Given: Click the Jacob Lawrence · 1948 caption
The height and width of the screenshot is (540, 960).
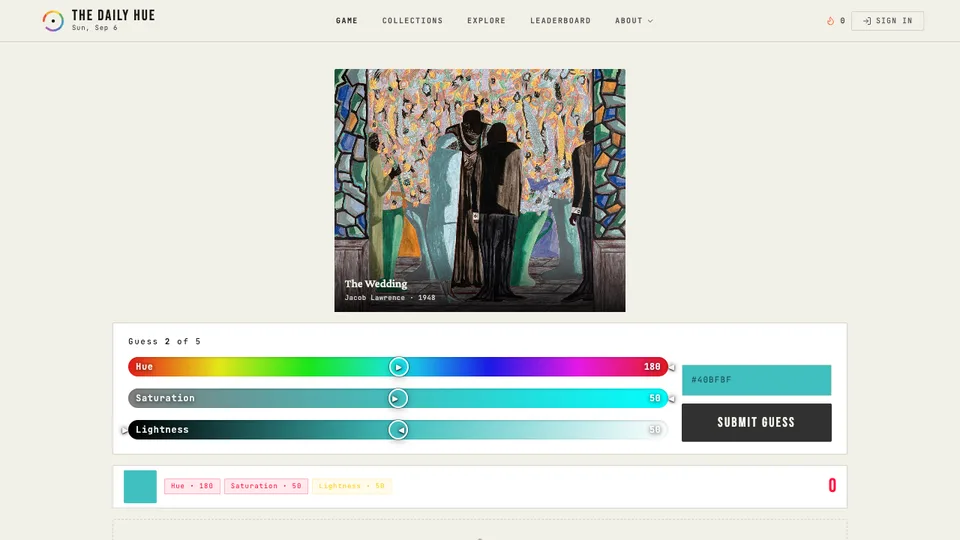Looking at the screenshot, I should click(390, 298).
